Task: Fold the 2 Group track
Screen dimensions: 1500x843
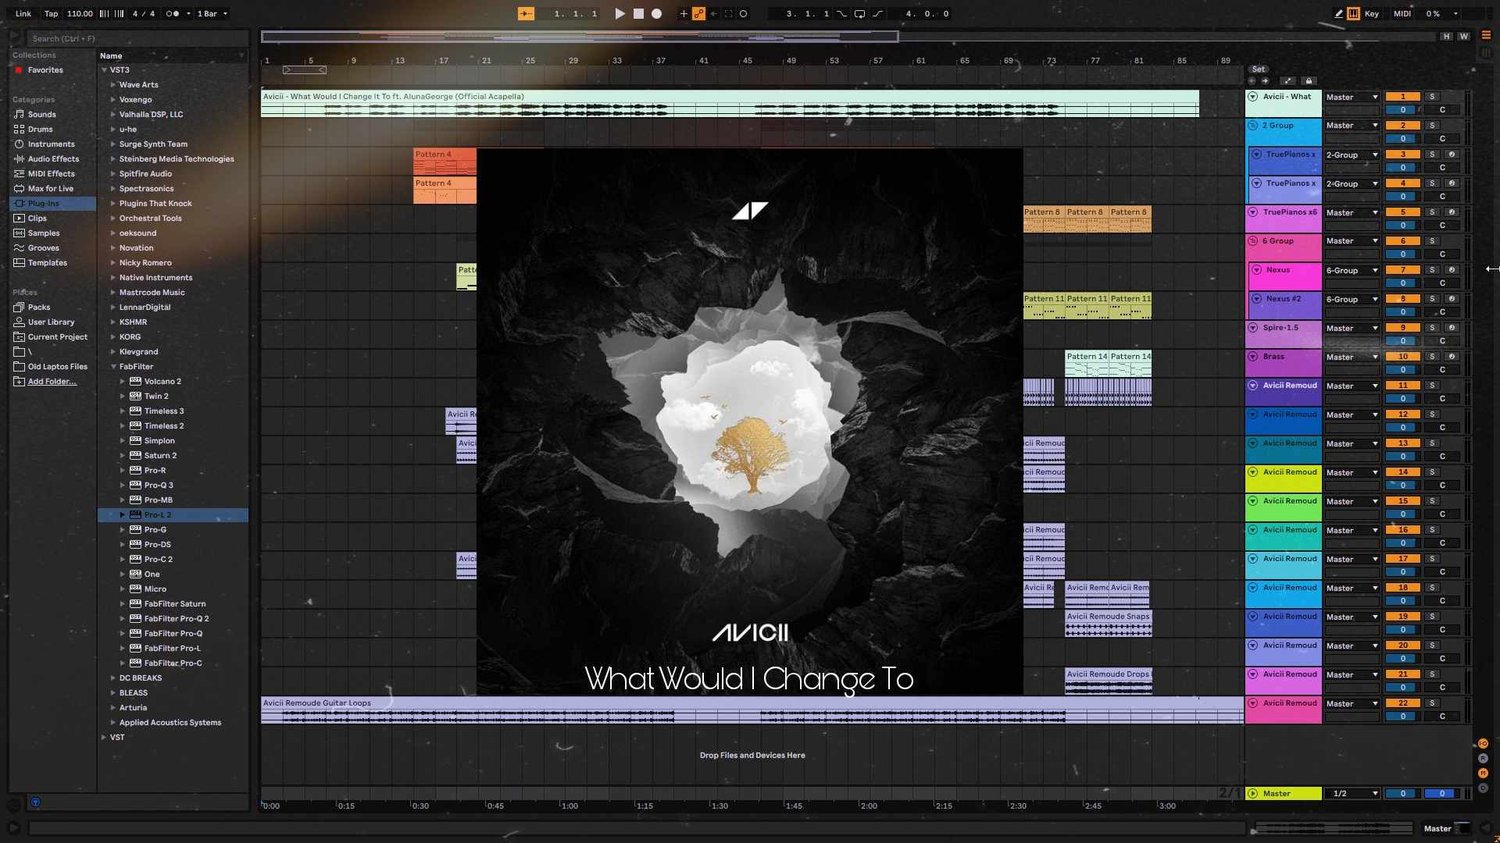Action: (x=1253, y=126)
